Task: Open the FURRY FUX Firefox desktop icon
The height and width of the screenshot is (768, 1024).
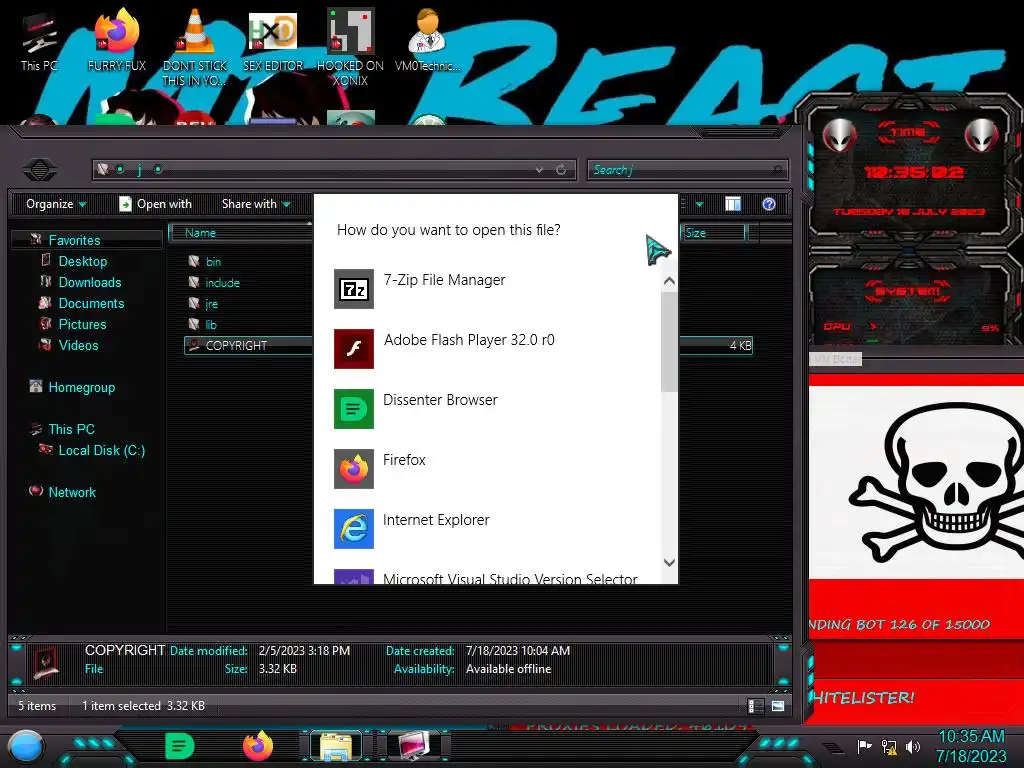Action: (116, 40)
